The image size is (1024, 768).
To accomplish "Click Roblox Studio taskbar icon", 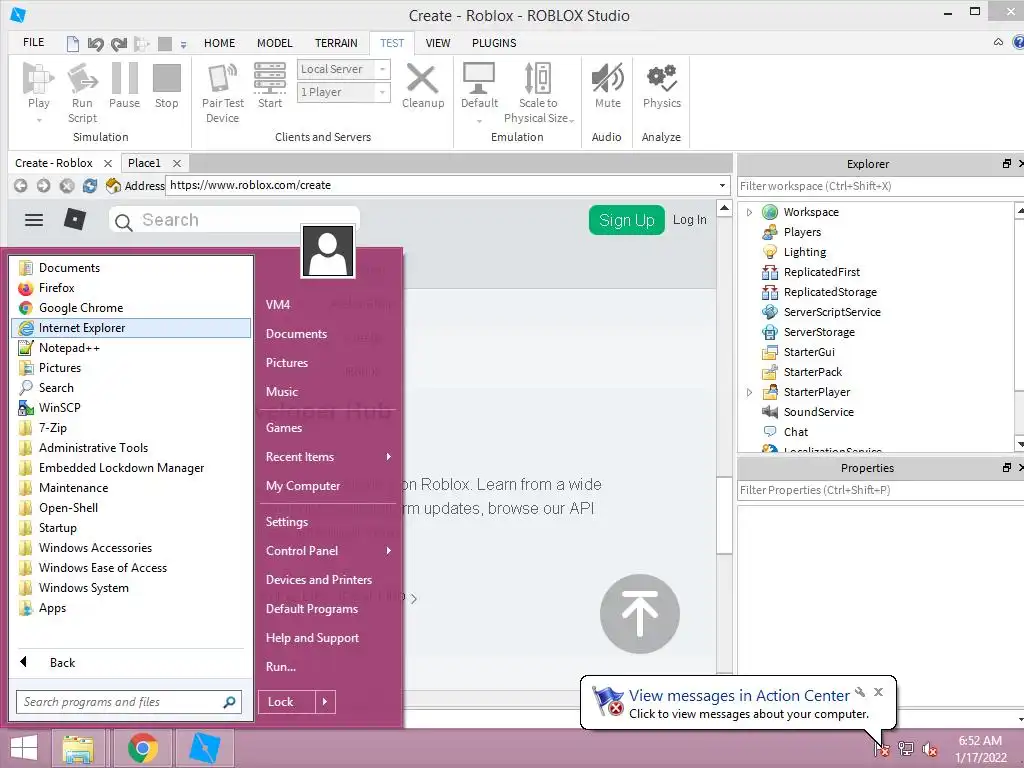I will point(204,748).
